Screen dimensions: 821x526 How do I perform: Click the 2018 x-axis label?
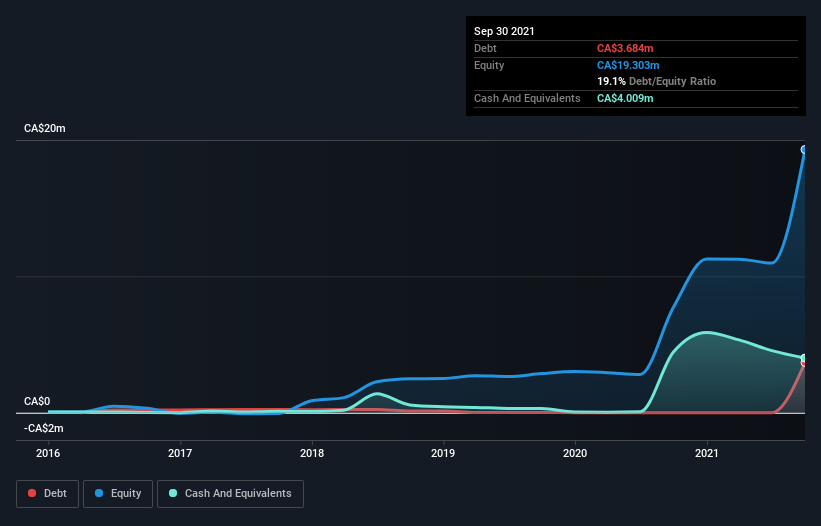pos(312,453)
